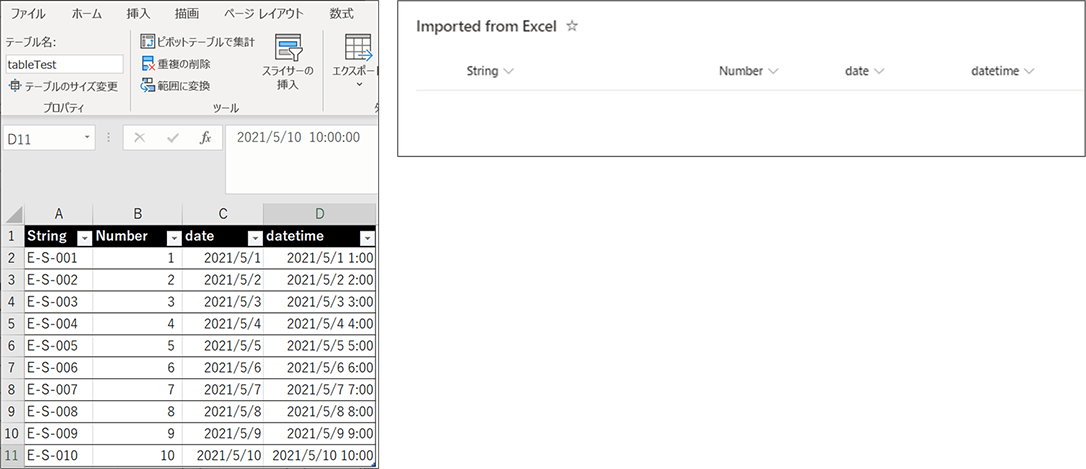Viewport: 1086px width, 469px height.
Task: Open the ファイル (File) tab
Action: click(27, 13)
